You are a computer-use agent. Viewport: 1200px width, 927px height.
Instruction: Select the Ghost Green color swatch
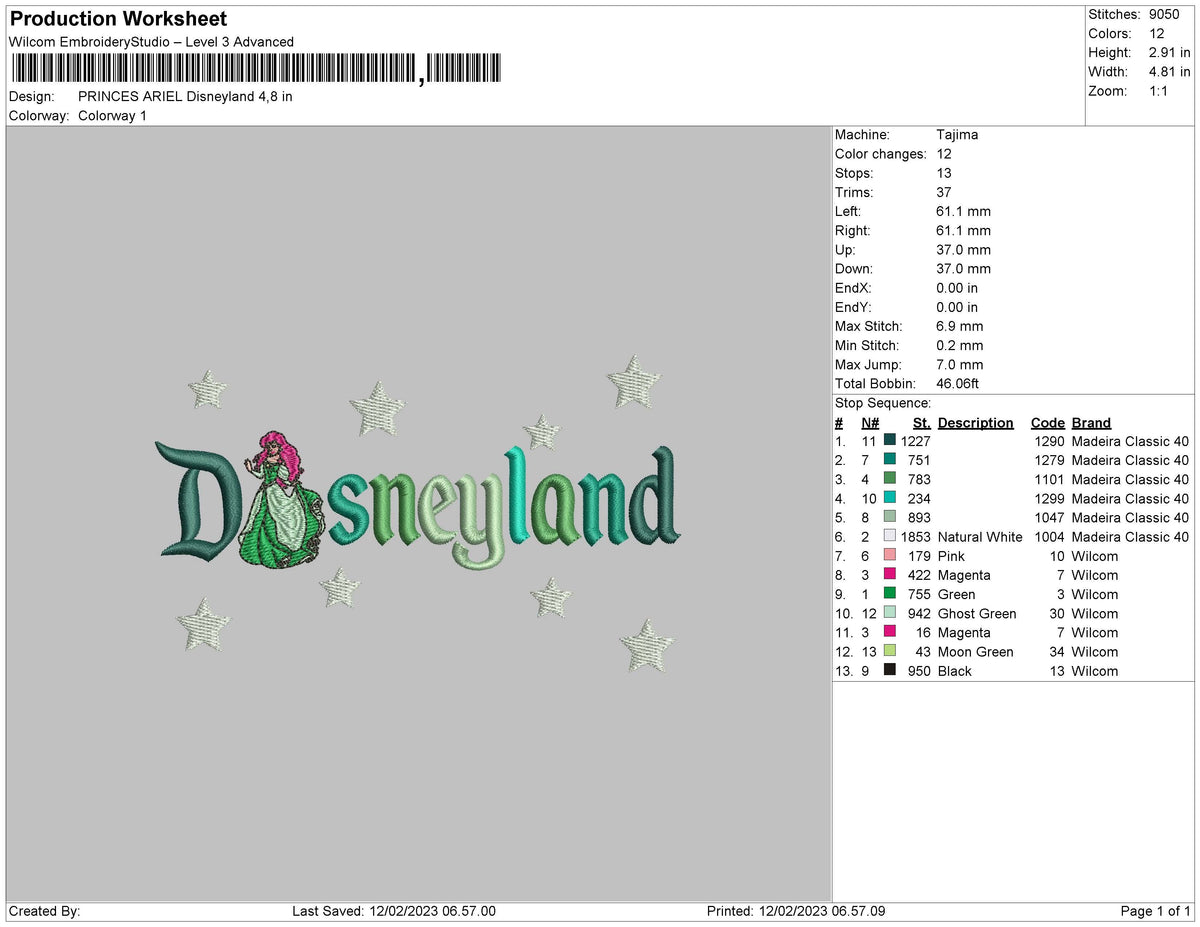pos(890,613)
